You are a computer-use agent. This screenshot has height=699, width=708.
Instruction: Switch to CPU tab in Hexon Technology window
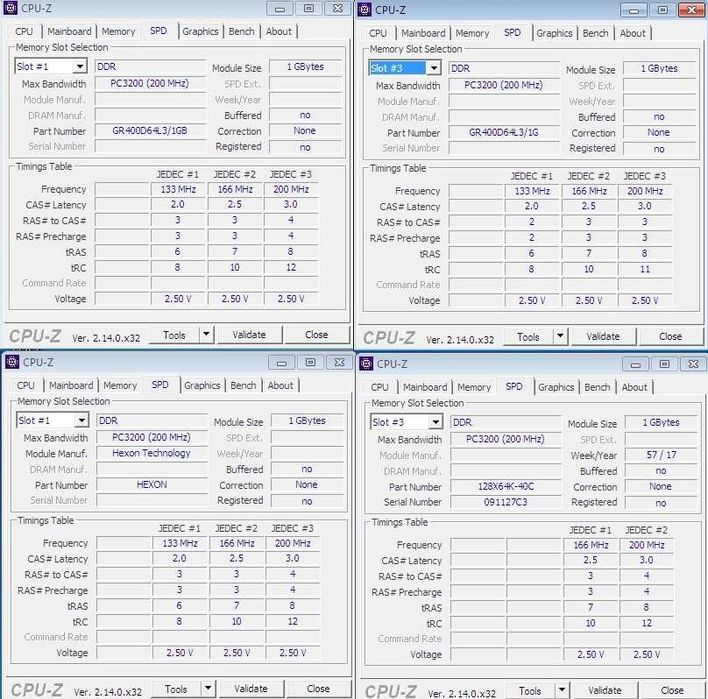[26, 386]
